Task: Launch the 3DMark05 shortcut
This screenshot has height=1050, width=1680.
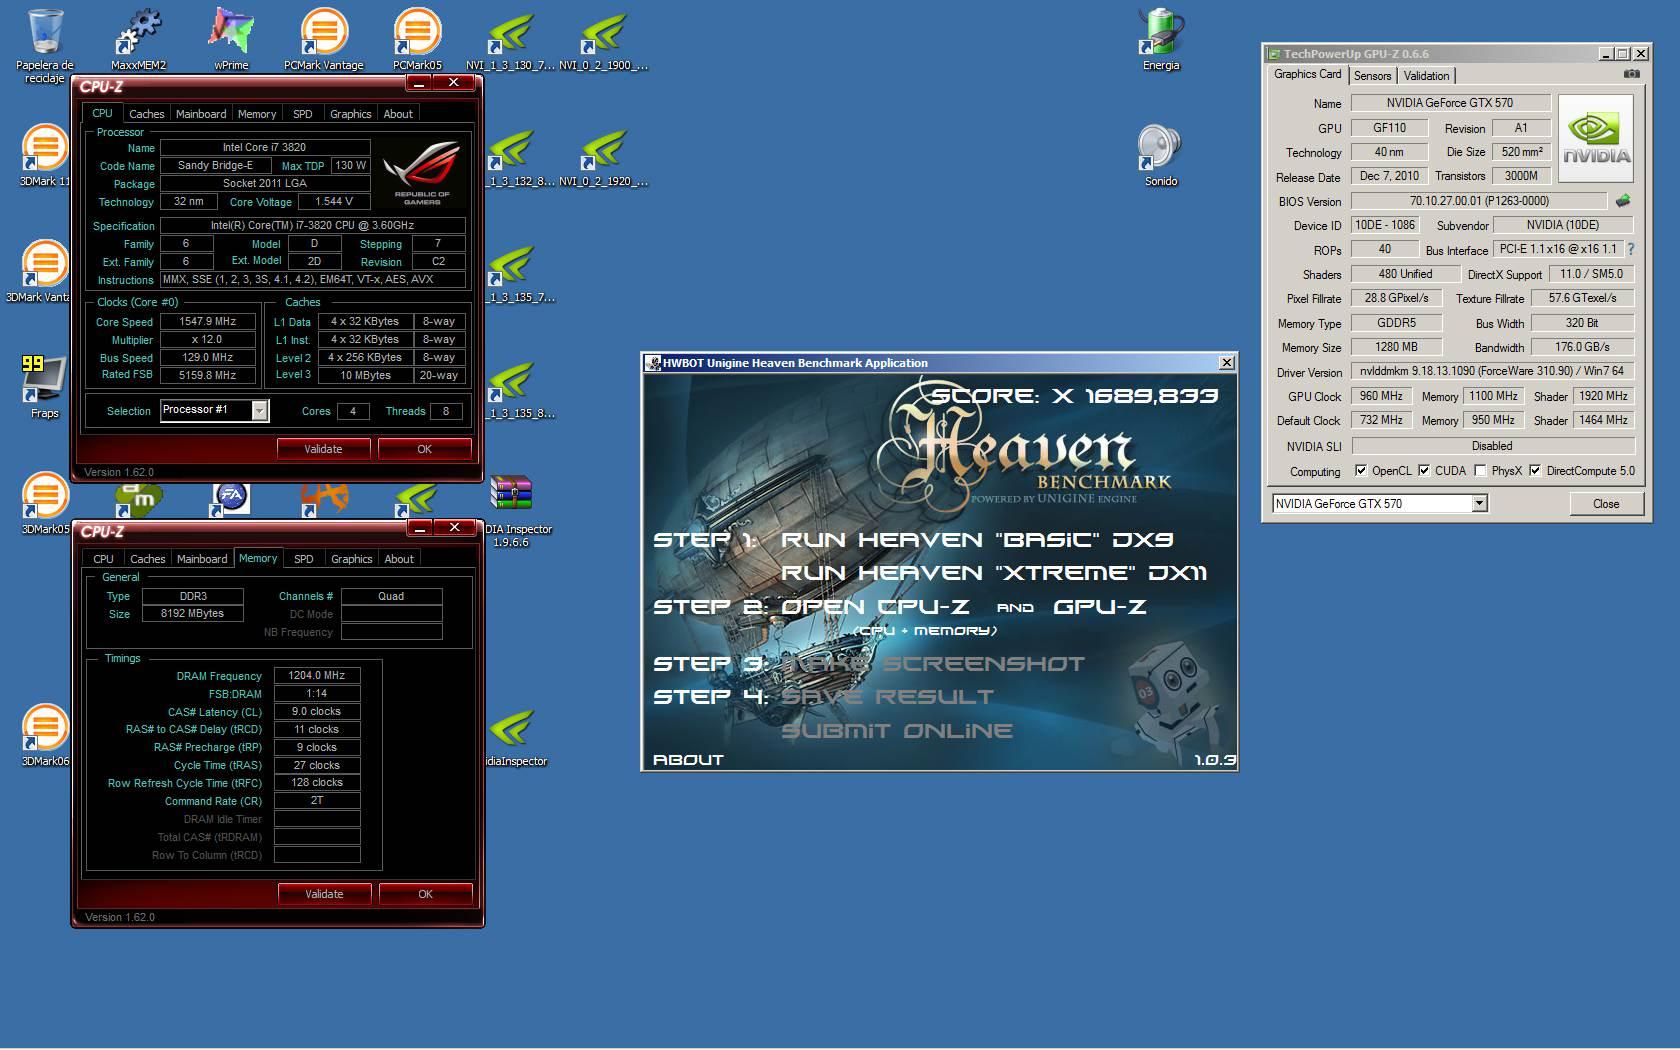Action: pyautogui.click(x=44, y=504)
